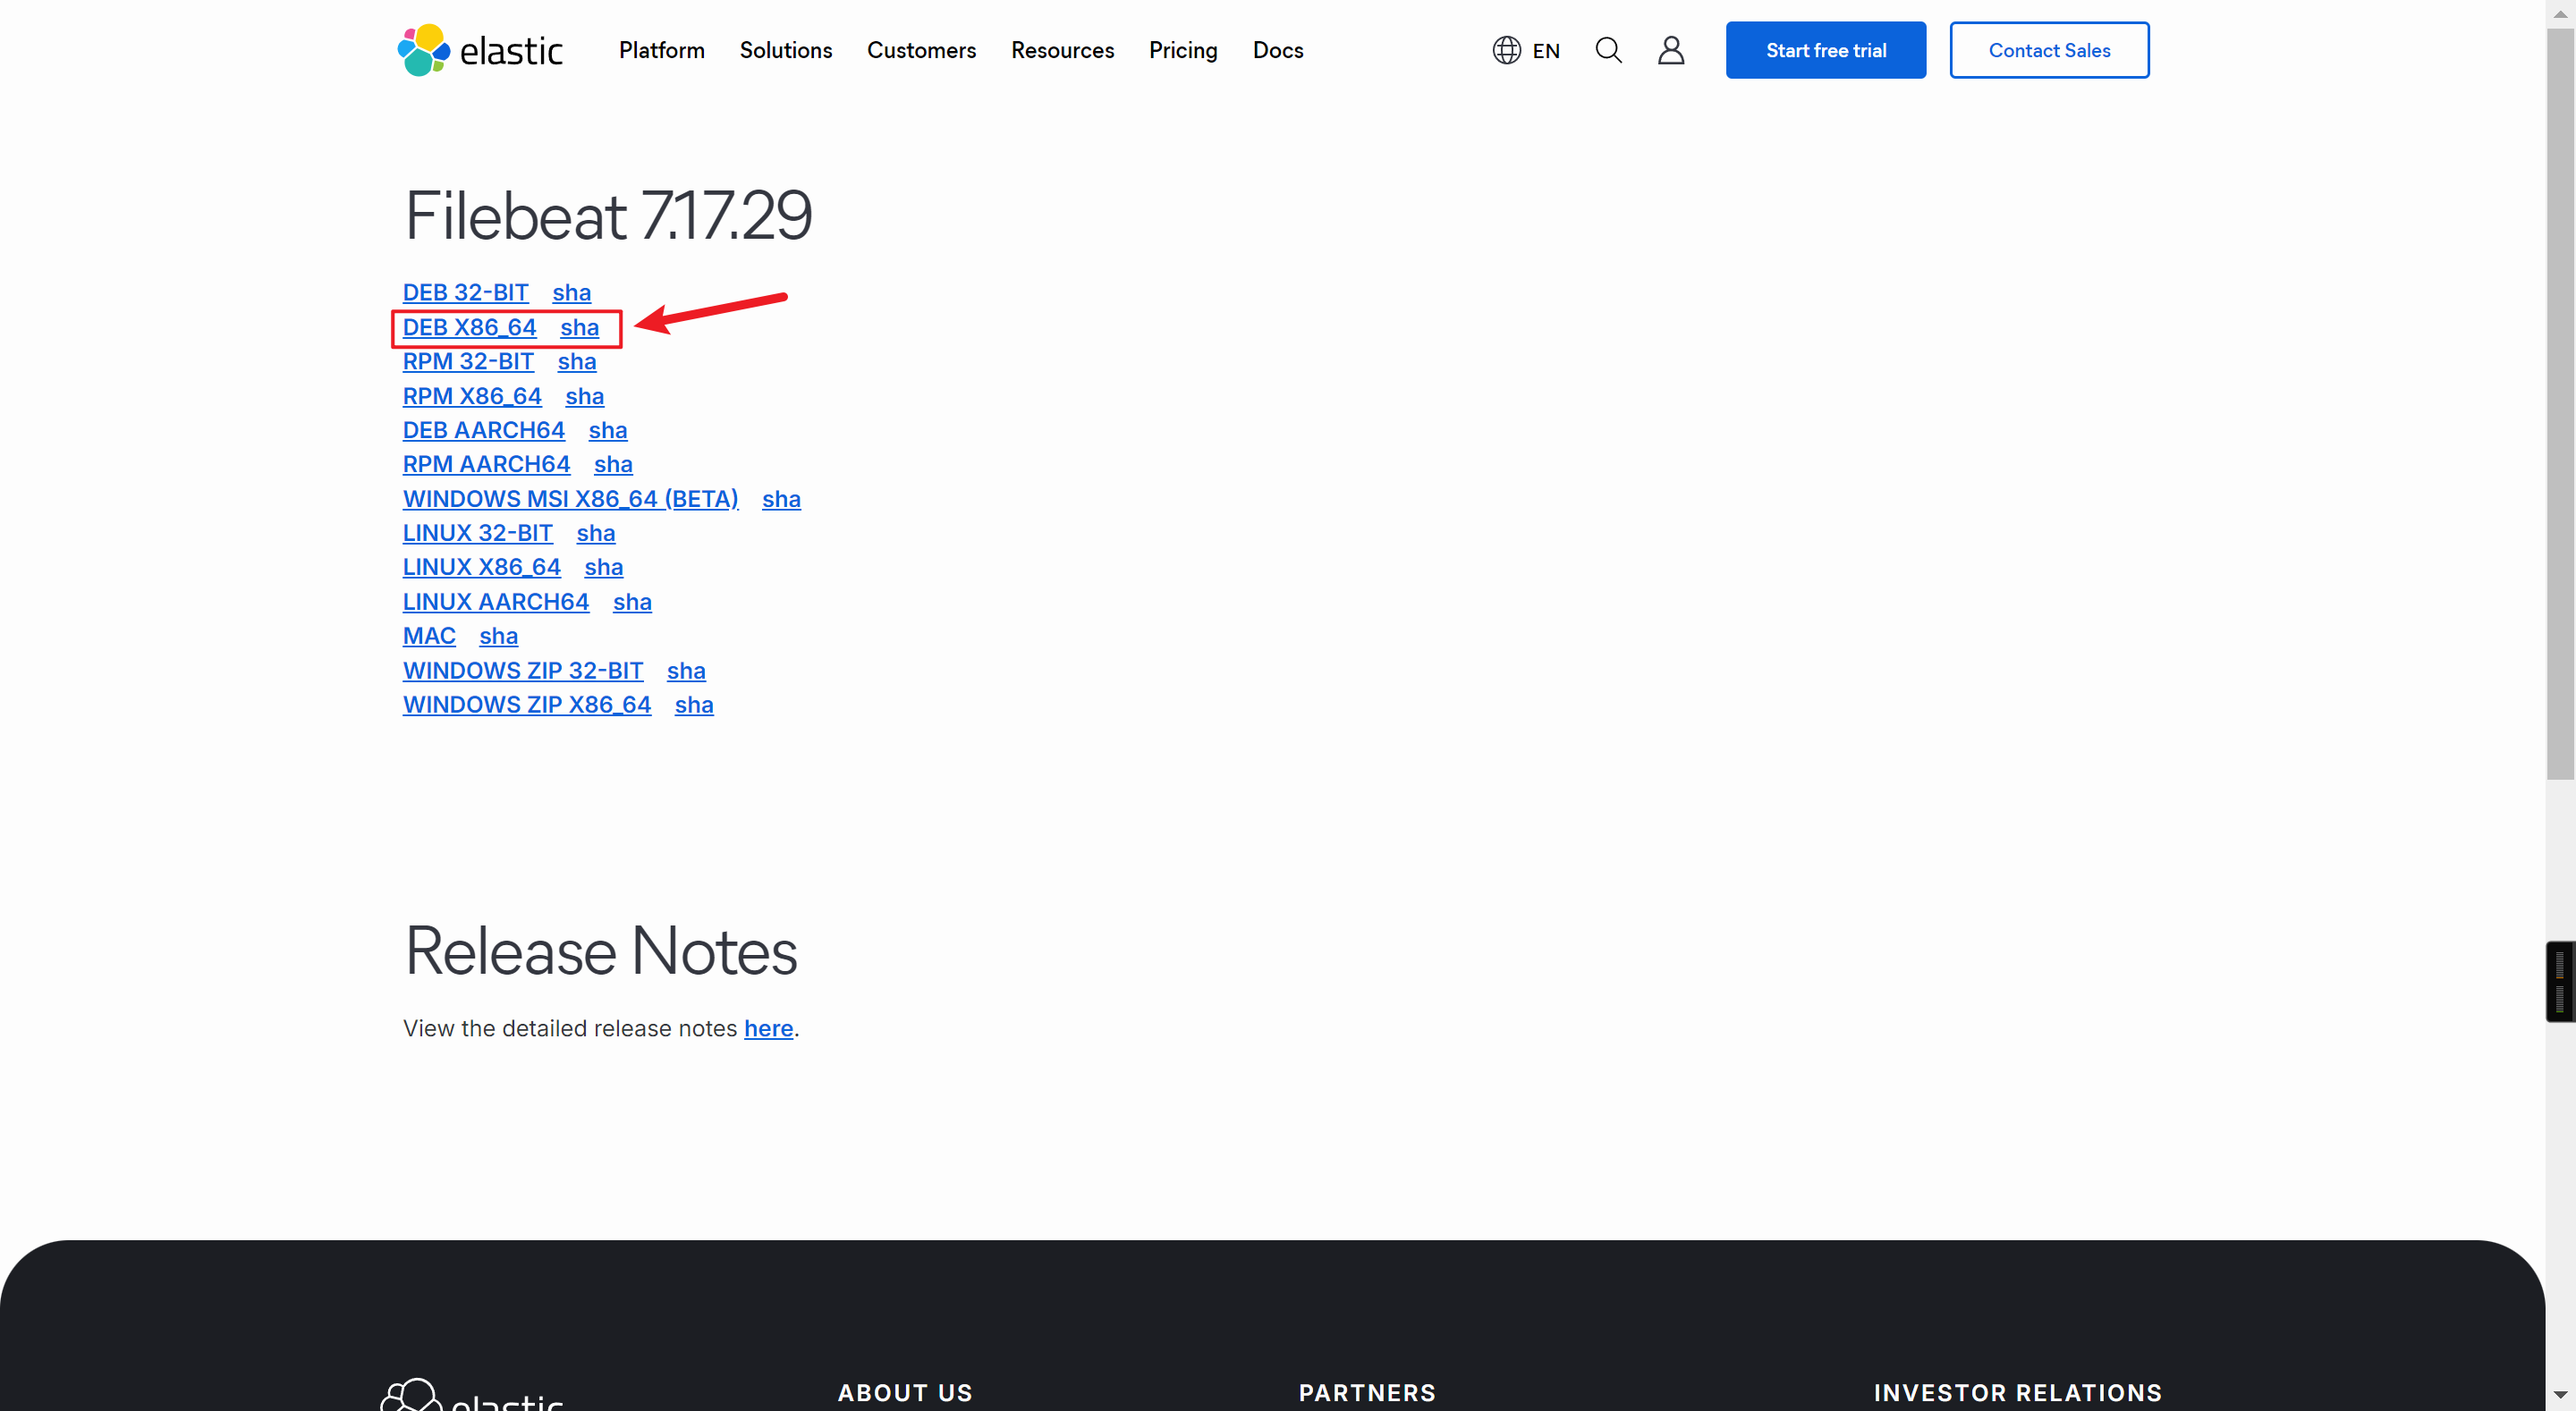
Task: Open sha link for WINDOWS ZIP 32-BIT
Action: [687, 672]
